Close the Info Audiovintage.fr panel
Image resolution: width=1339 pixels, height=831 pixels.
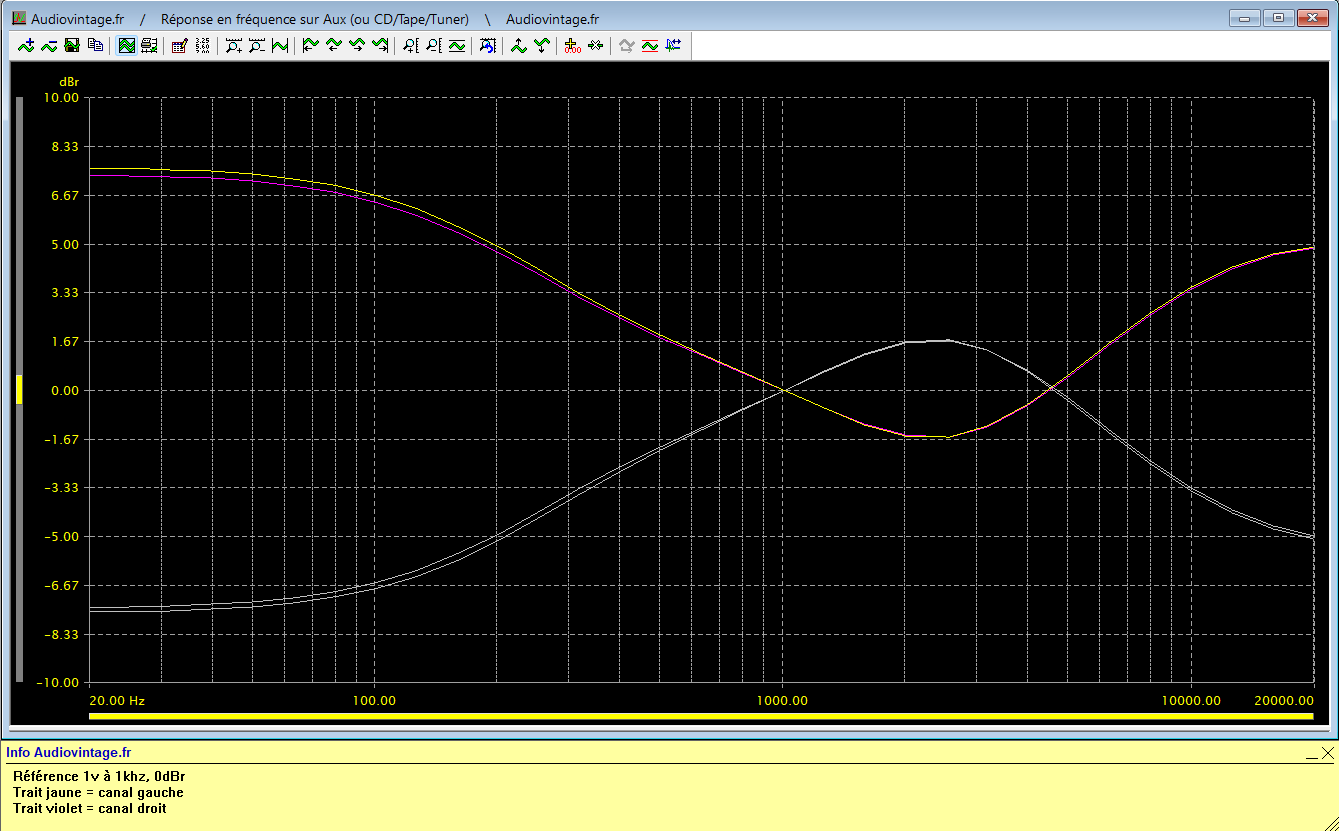[1327, 753]
